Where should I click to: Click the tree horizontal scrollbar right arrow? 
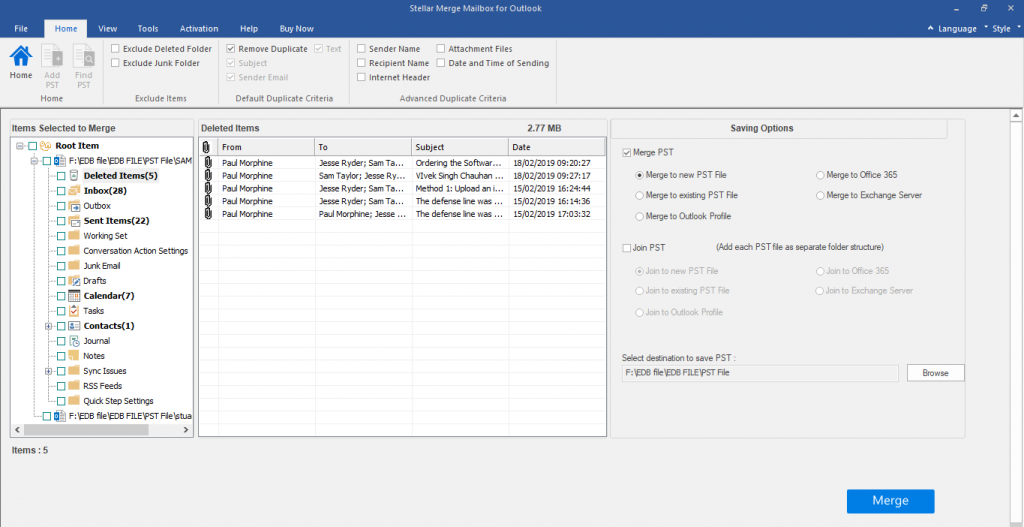click(x=185, y=430)
